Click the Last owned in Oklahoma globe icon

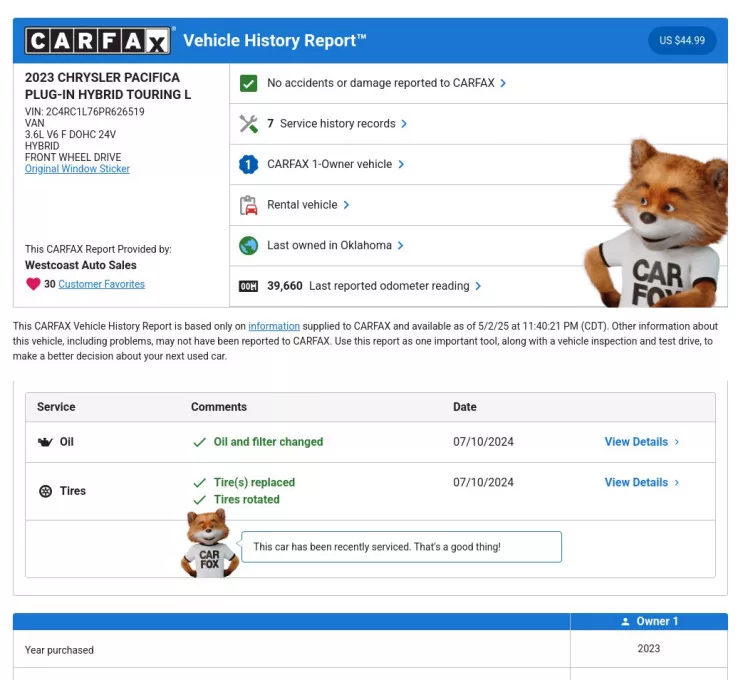[x=249, y=245]
